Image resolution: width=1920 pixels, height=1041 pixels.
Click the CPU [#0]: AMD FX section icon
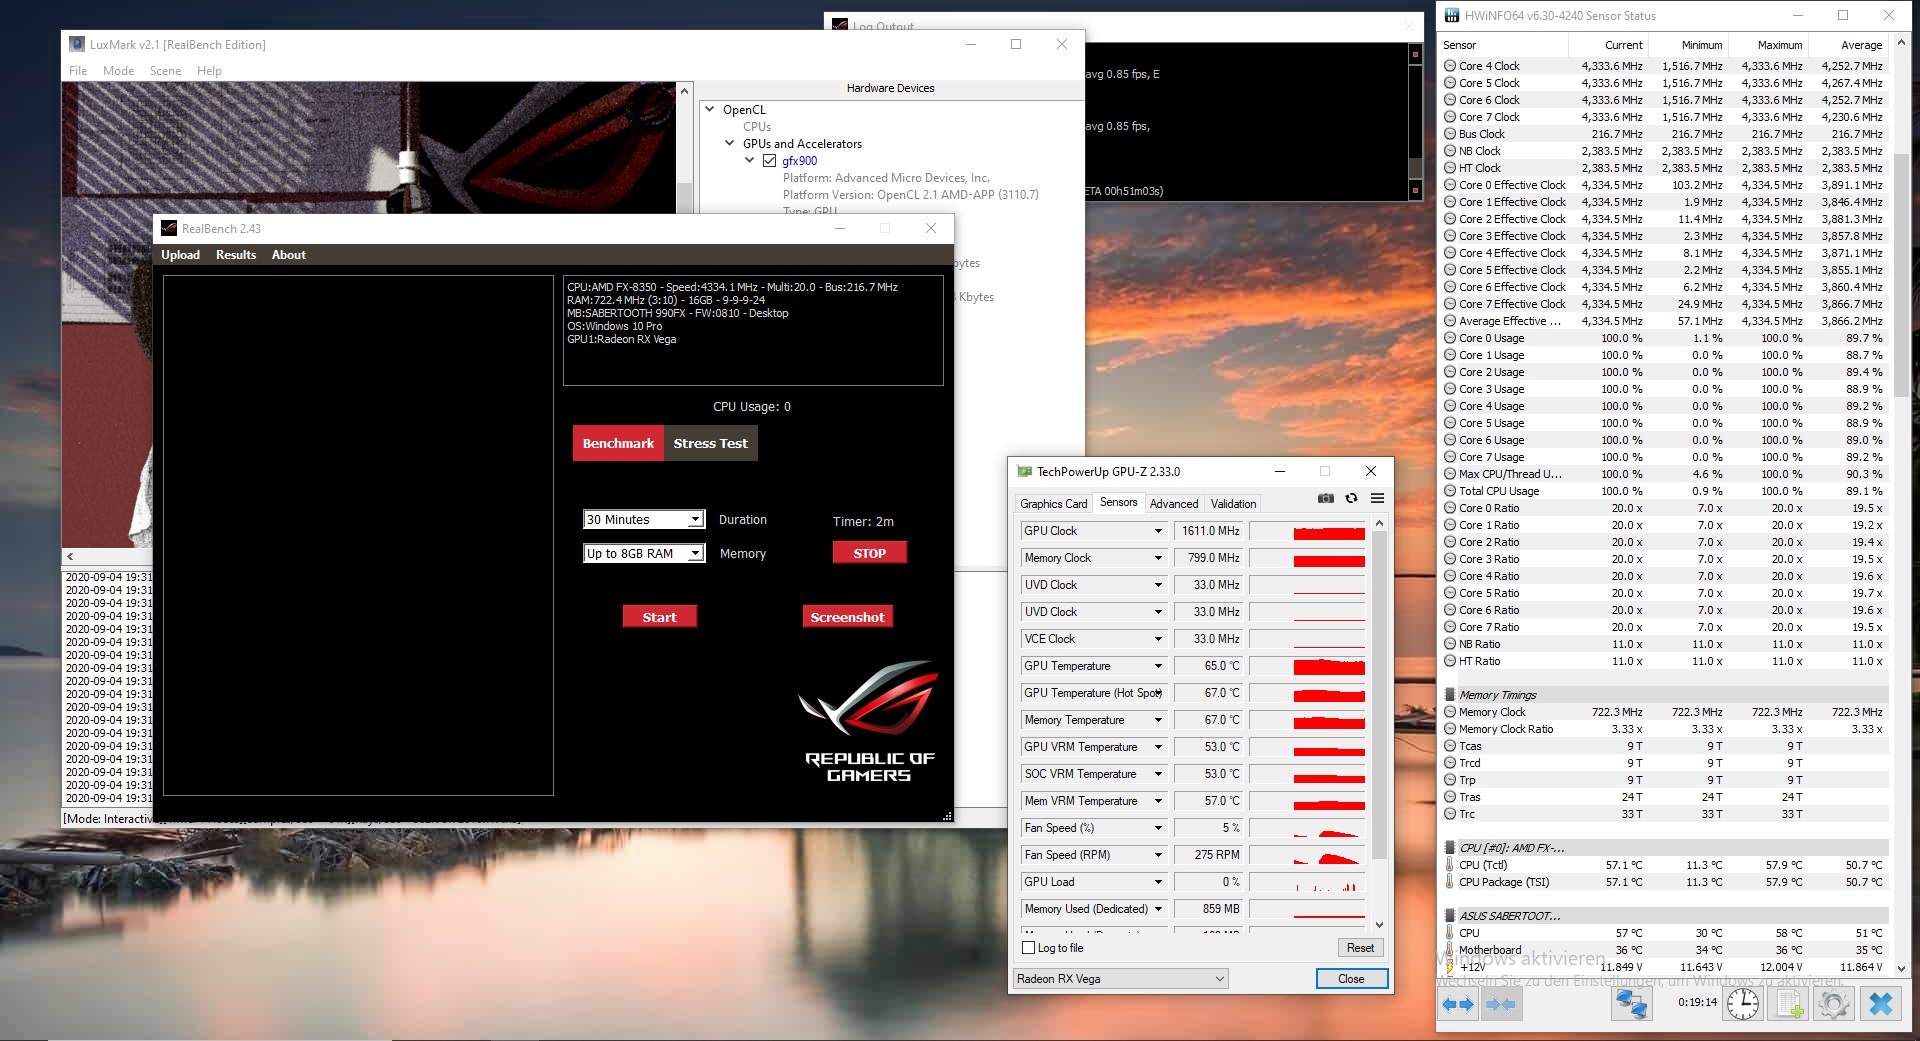1450,848
